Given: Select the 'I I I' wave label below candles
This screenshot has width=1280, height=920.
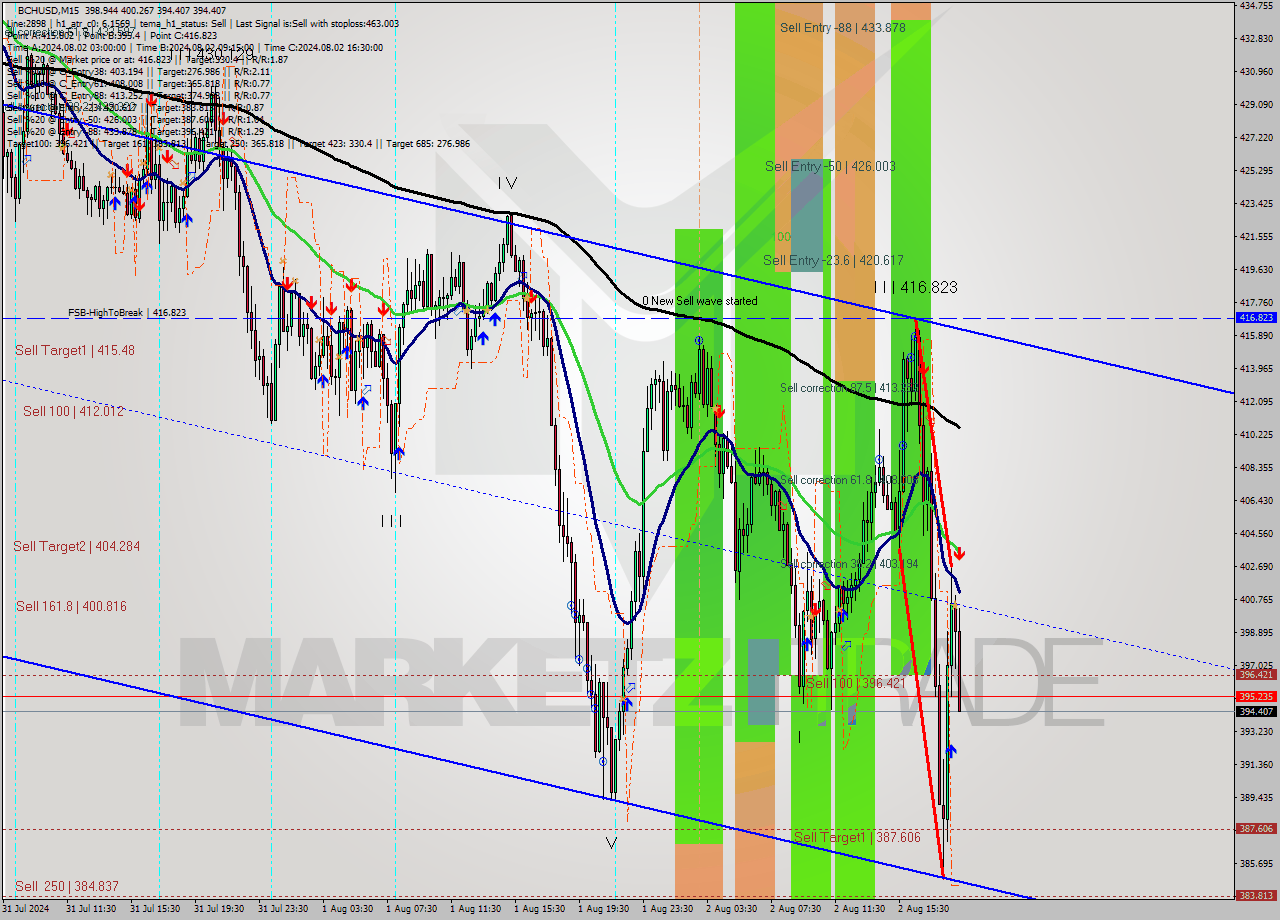Looking at the screenshot, I should [x=392, y=521].
